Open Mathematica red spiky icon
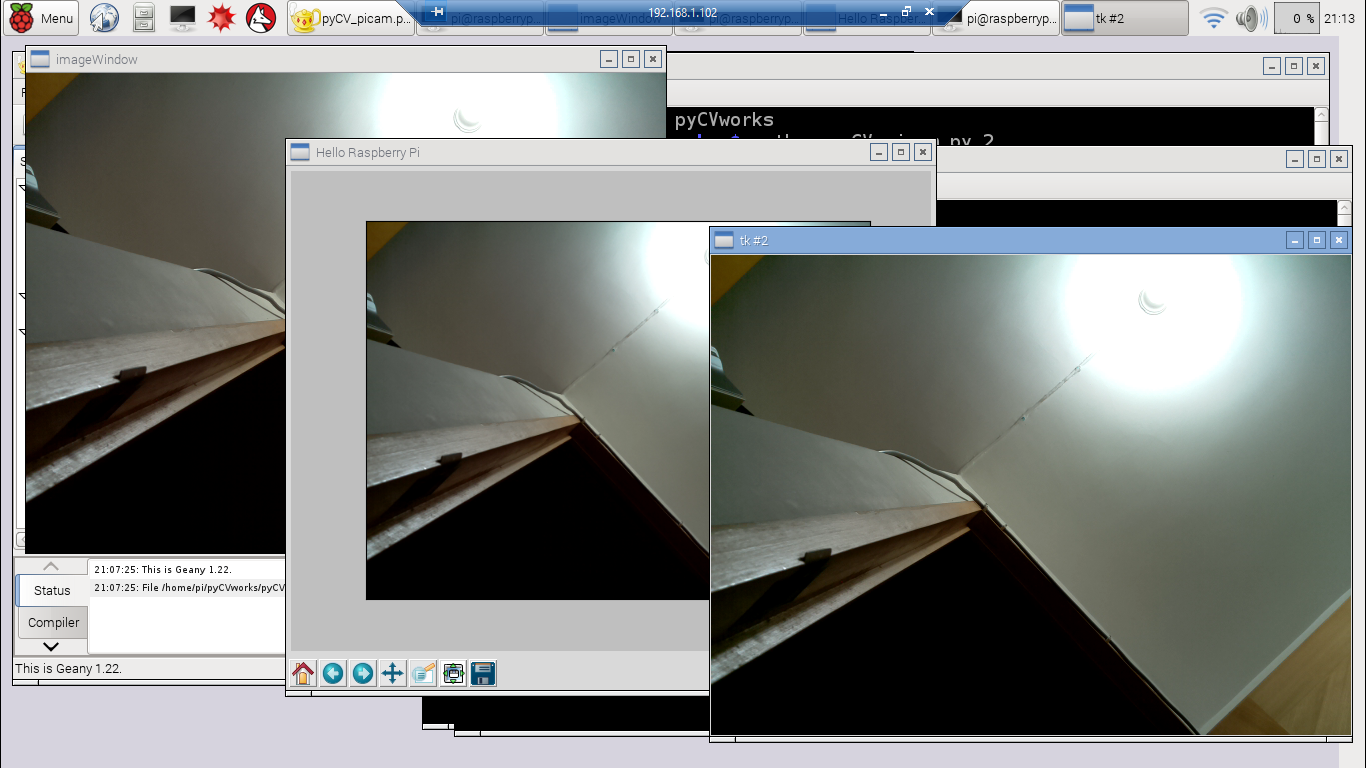 pos(221,18)
